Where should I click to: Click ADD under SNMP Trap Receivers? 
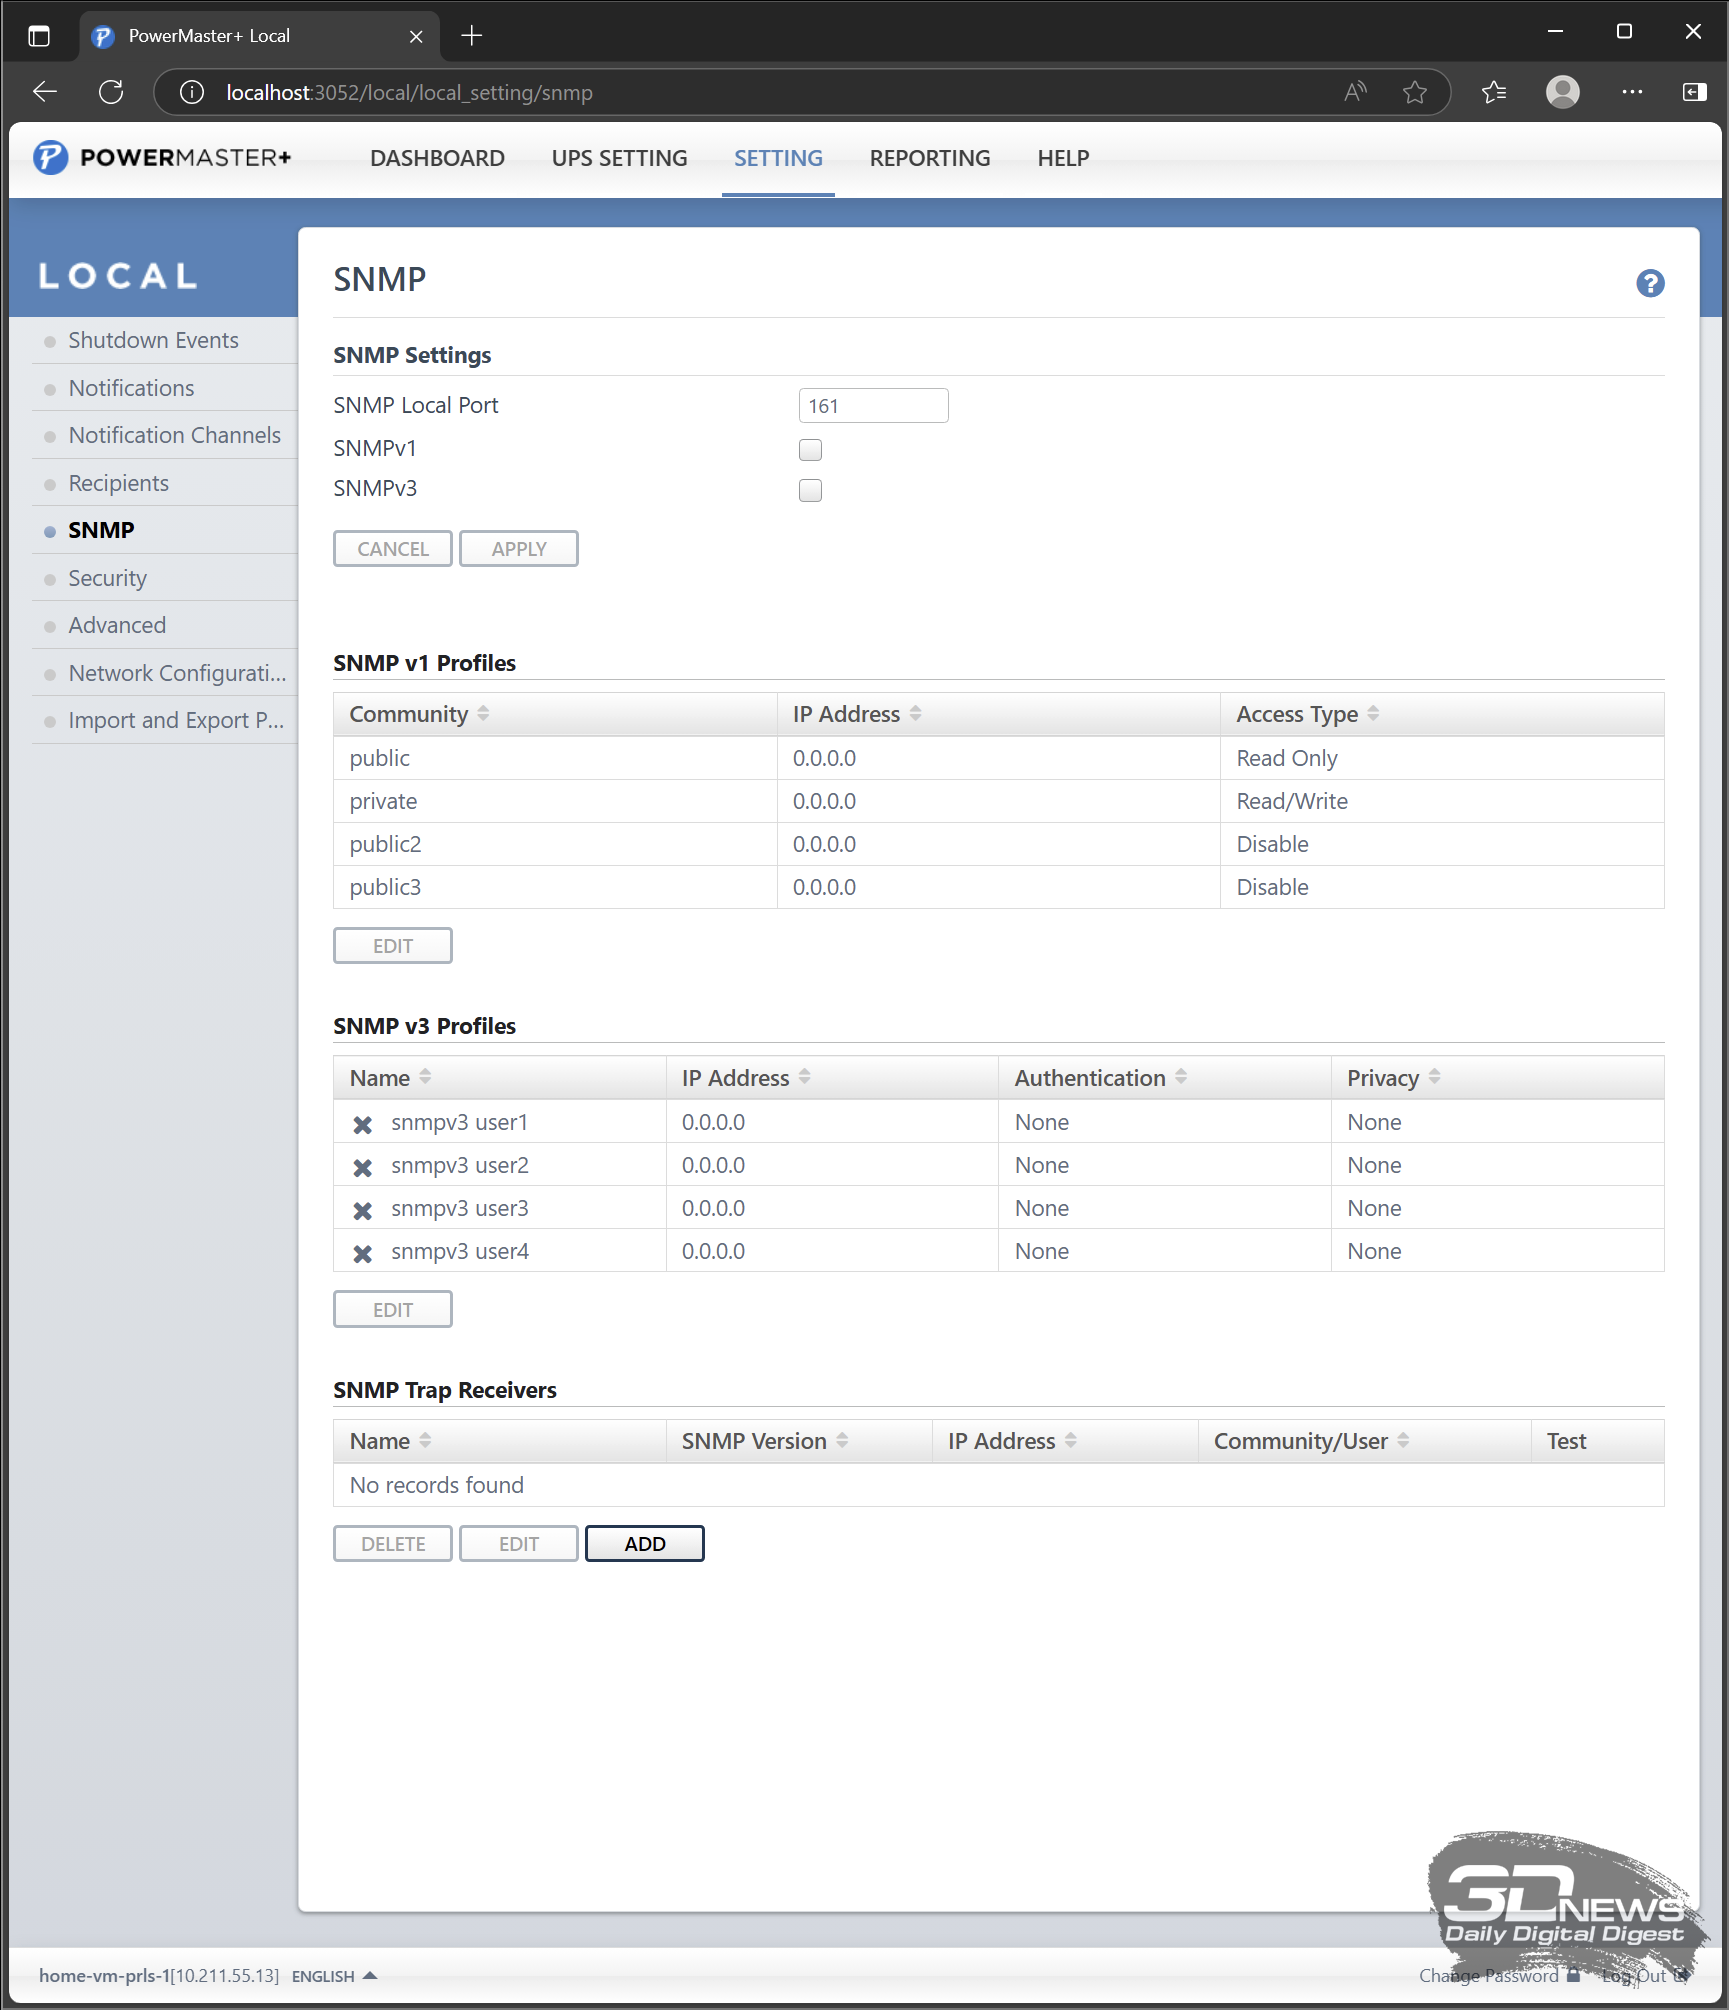coord(645,1544)
